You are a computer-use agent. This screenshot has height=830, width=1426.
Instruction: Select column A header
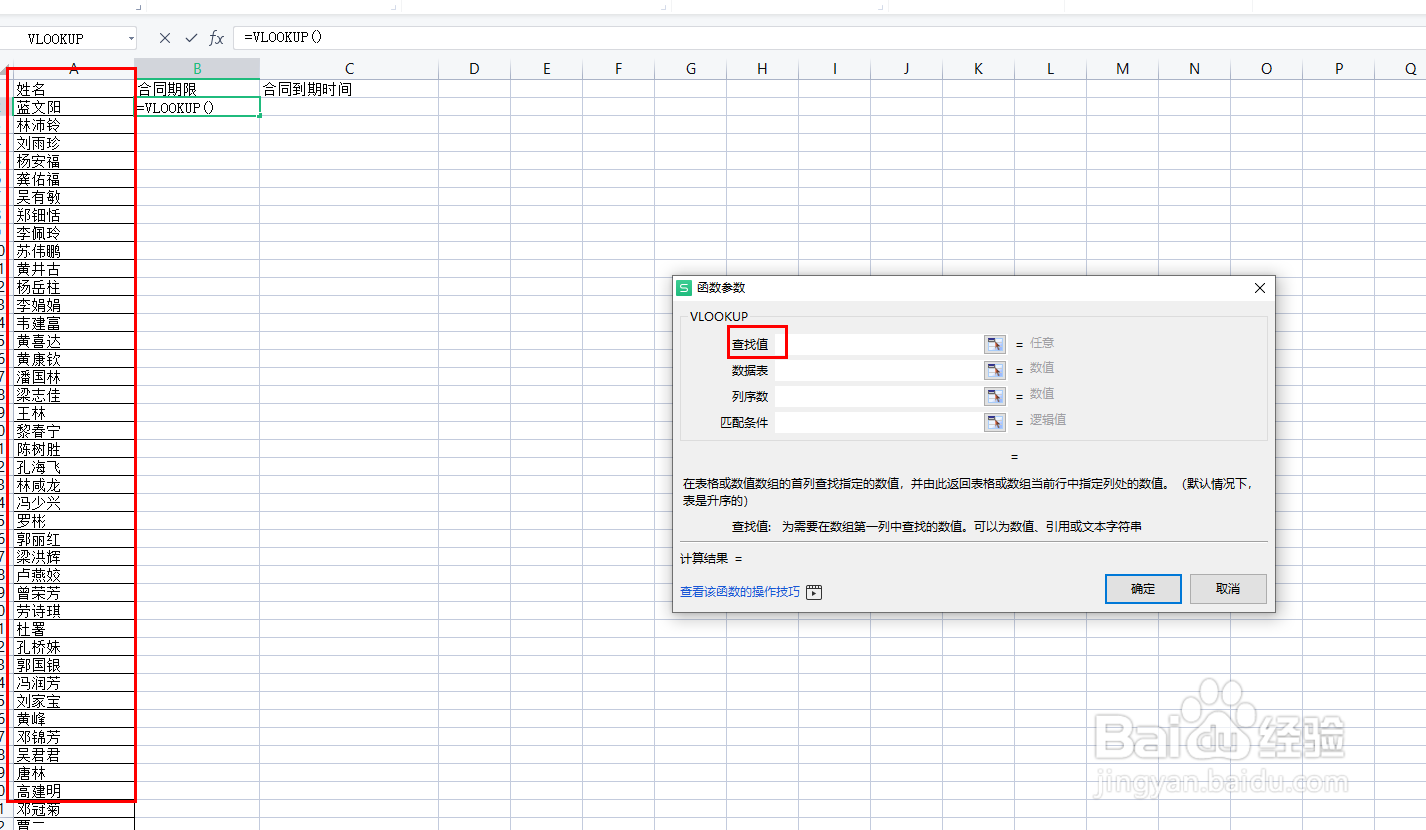(73, 69)
